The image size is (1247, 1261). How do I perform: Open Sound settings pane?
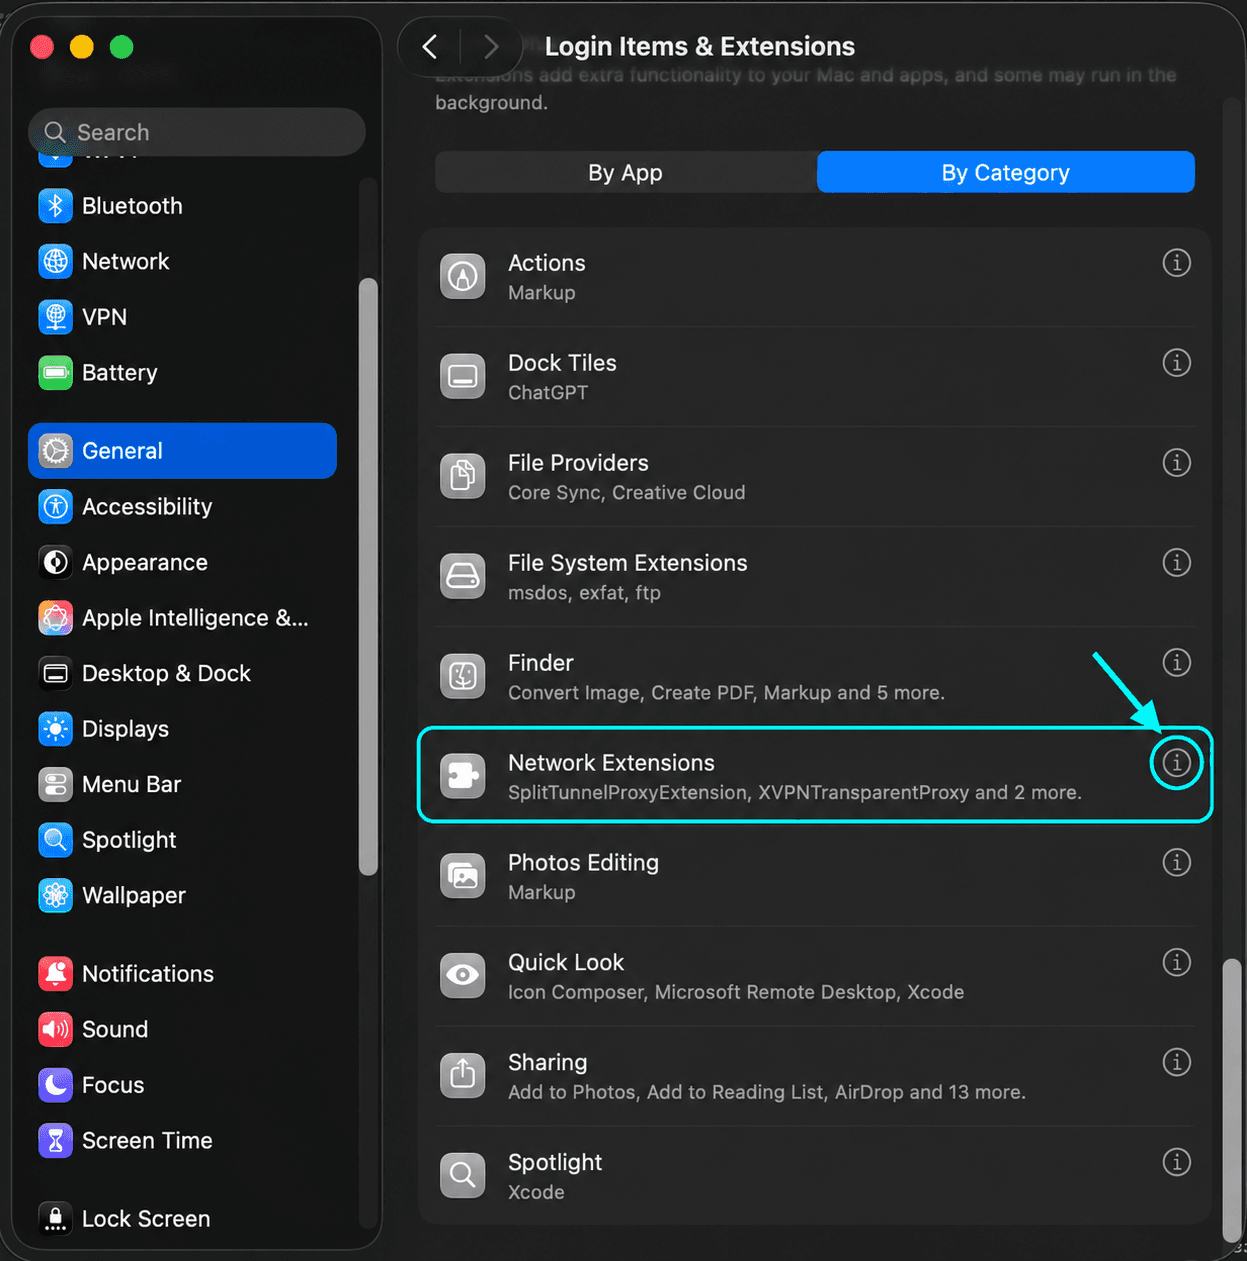tap(183, 1030)
